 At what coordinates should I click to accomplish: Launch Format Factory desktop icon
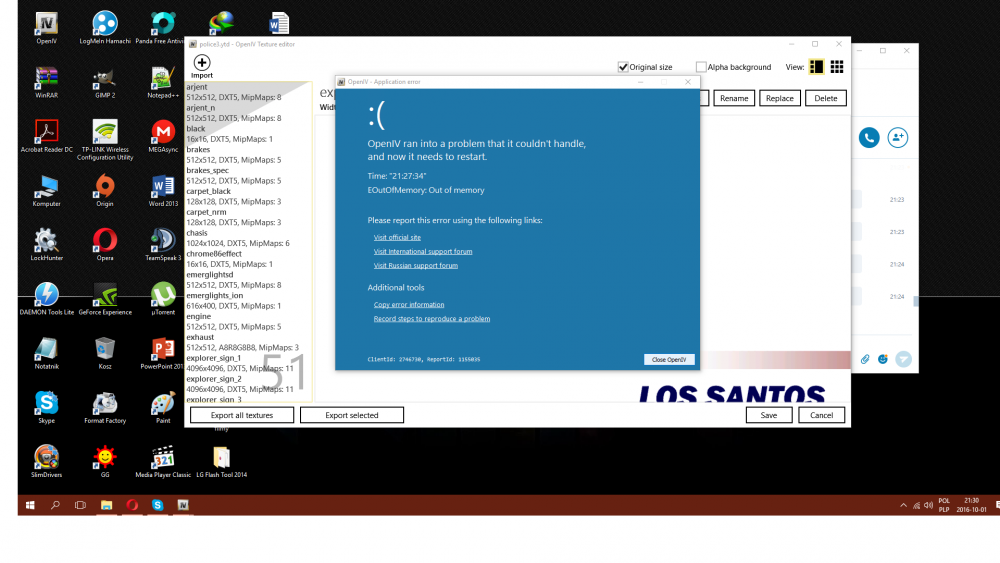pyautogui.click(x=105, y=407)
